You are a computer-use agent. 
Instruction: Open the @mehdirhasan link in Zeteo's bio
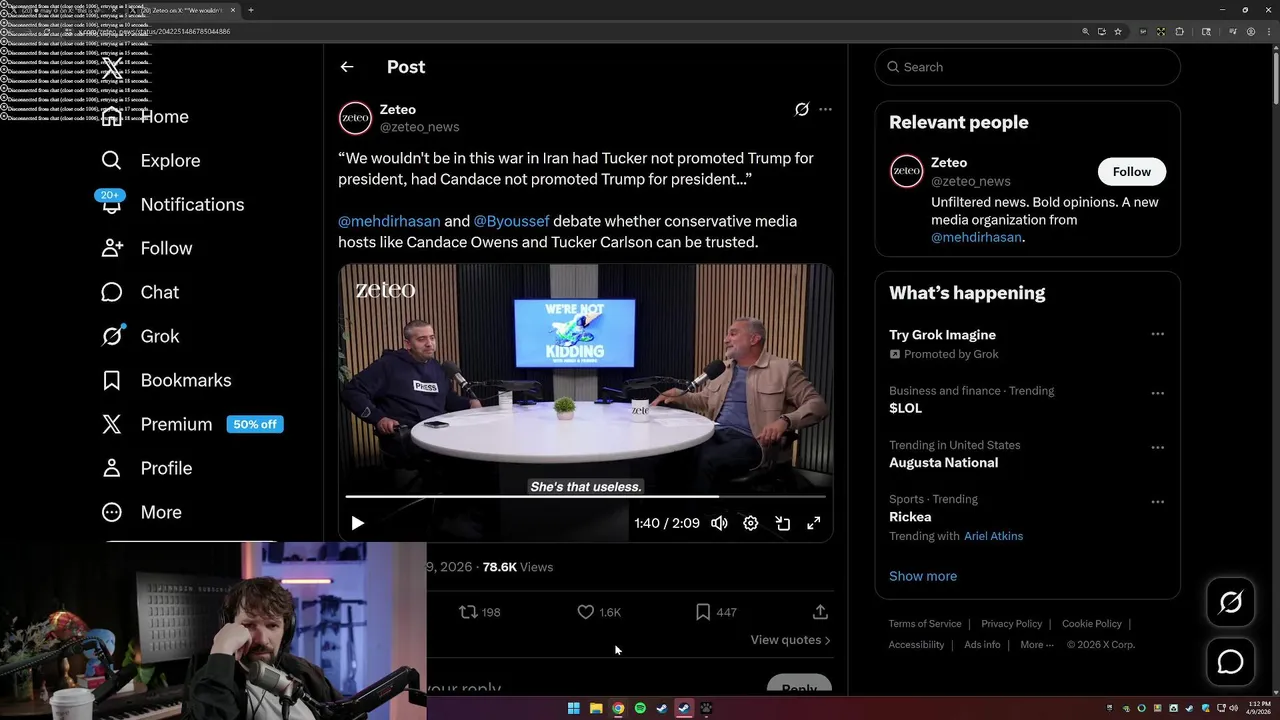tap(976, 238)
